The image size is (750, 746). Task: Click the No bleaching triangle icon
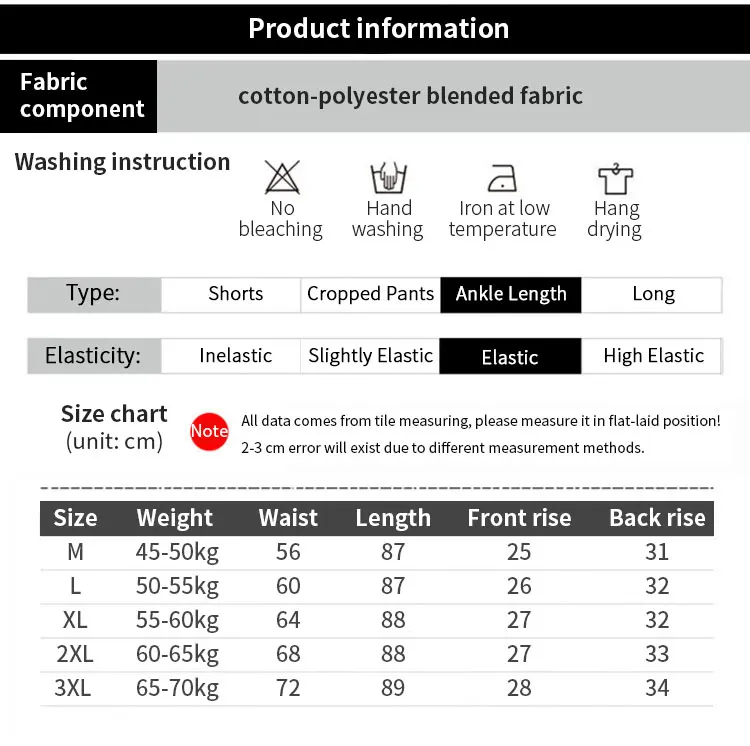coord(282,177)
